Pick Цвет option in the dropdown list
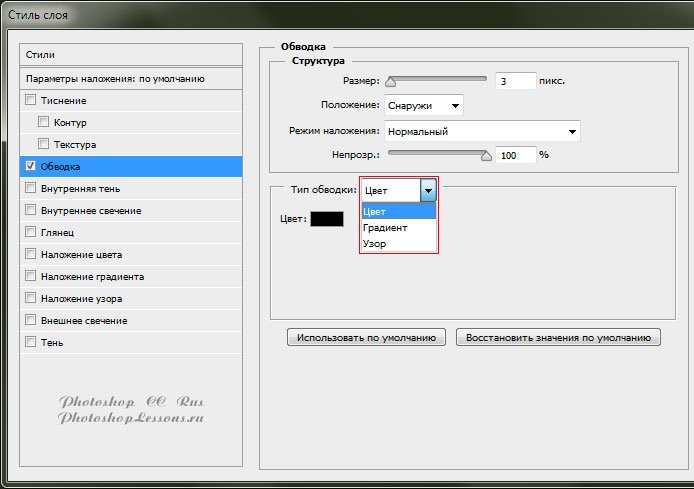 point(375,212)
